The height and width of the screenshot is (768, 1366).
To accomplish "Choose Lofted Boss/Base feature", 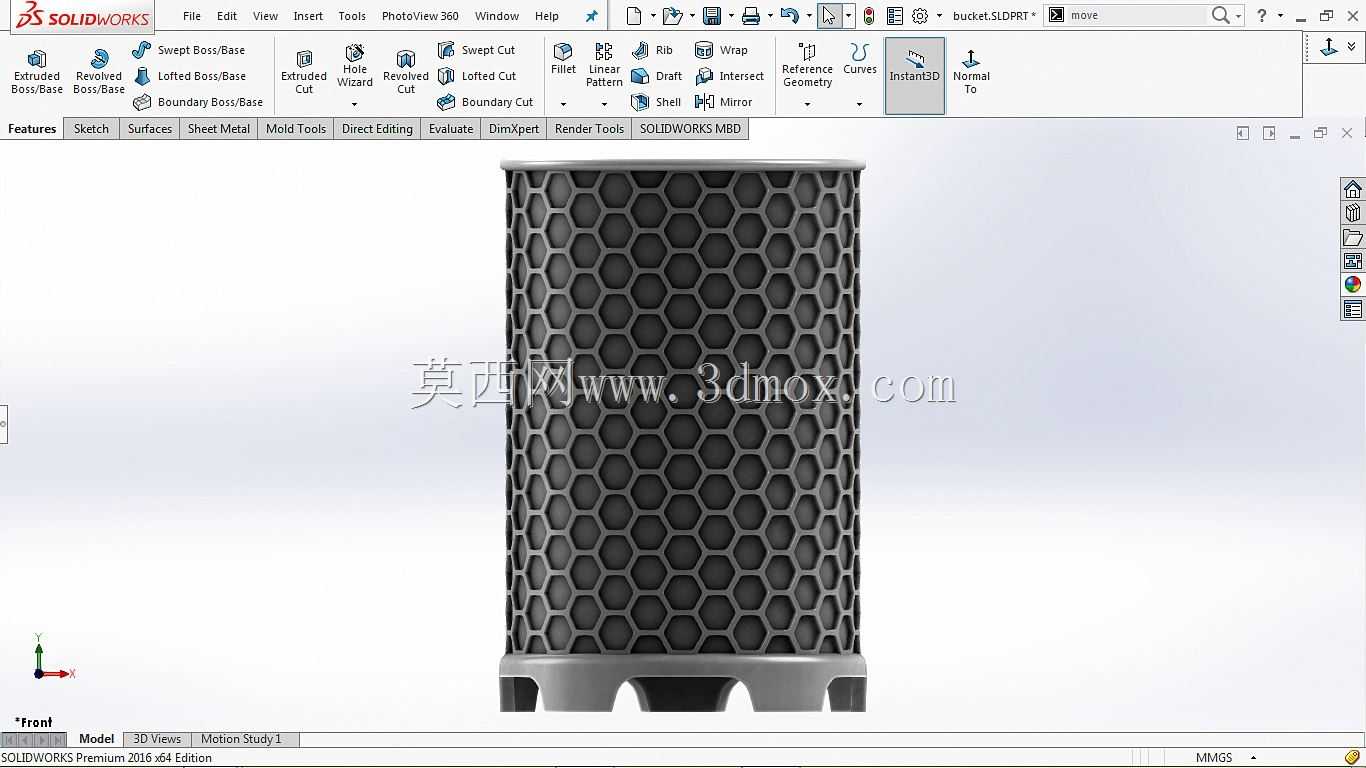I will (x=189, y=76).
